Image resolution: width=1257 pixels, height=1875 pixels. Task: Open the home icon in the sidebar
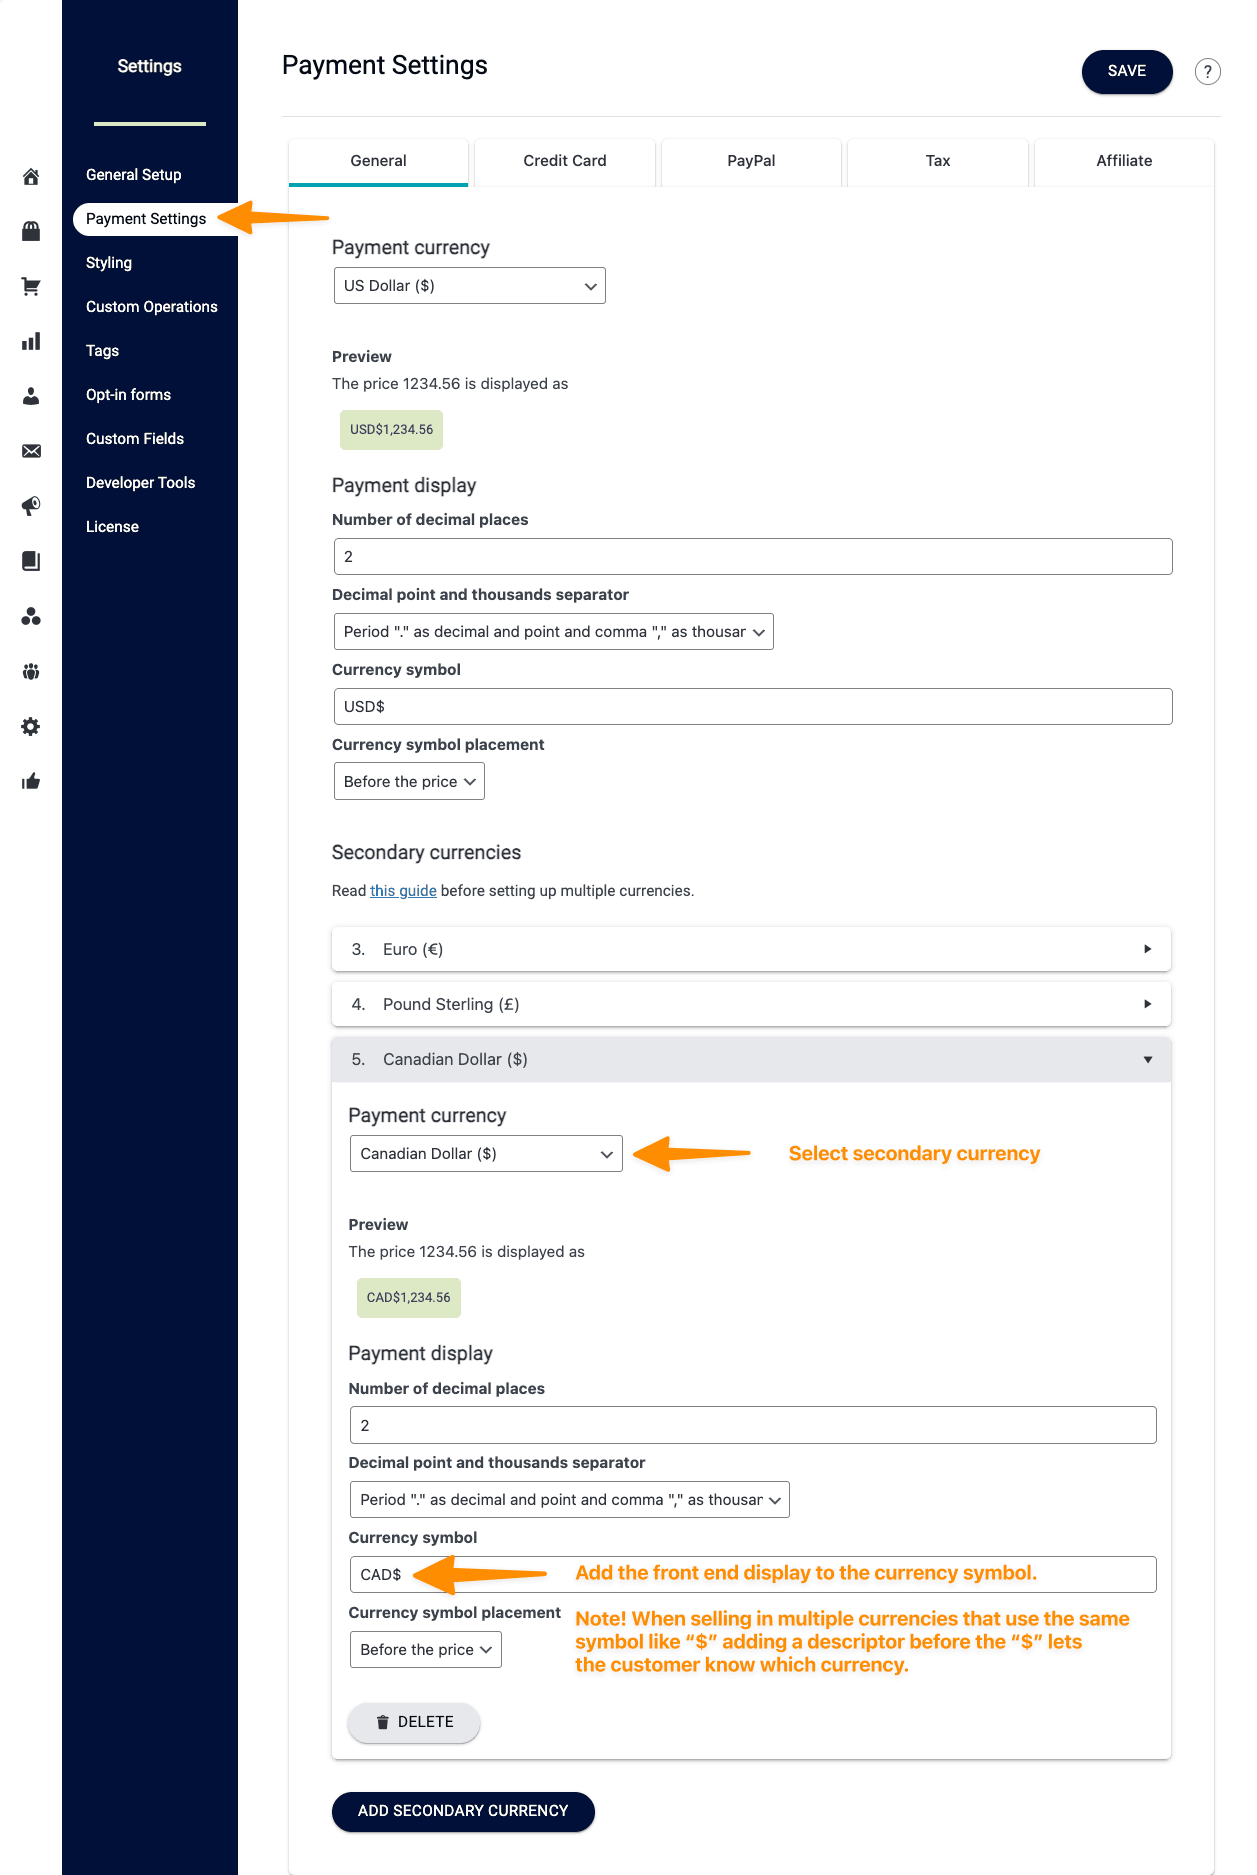31,177
